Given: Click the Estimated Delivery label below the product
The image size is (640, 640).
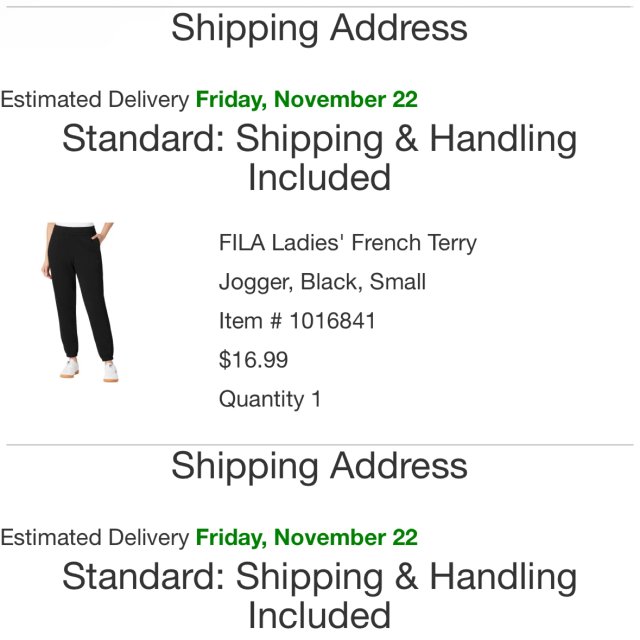Looking at the screenshot, I should (x=94, y=538).
